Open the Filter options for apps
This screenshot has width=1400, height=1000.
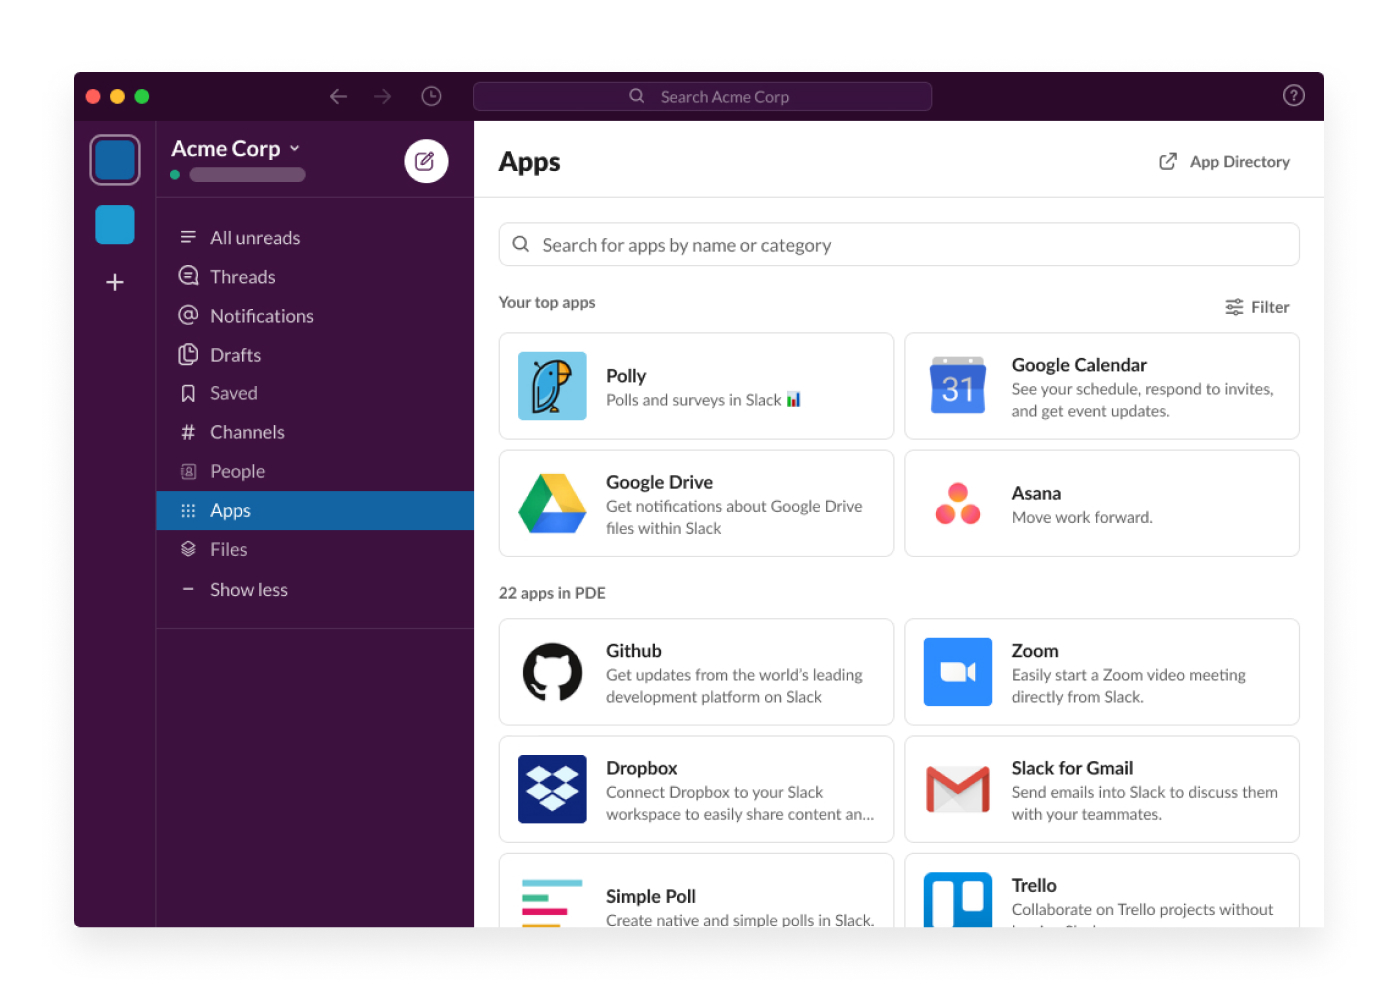(x=1257, y=307)
